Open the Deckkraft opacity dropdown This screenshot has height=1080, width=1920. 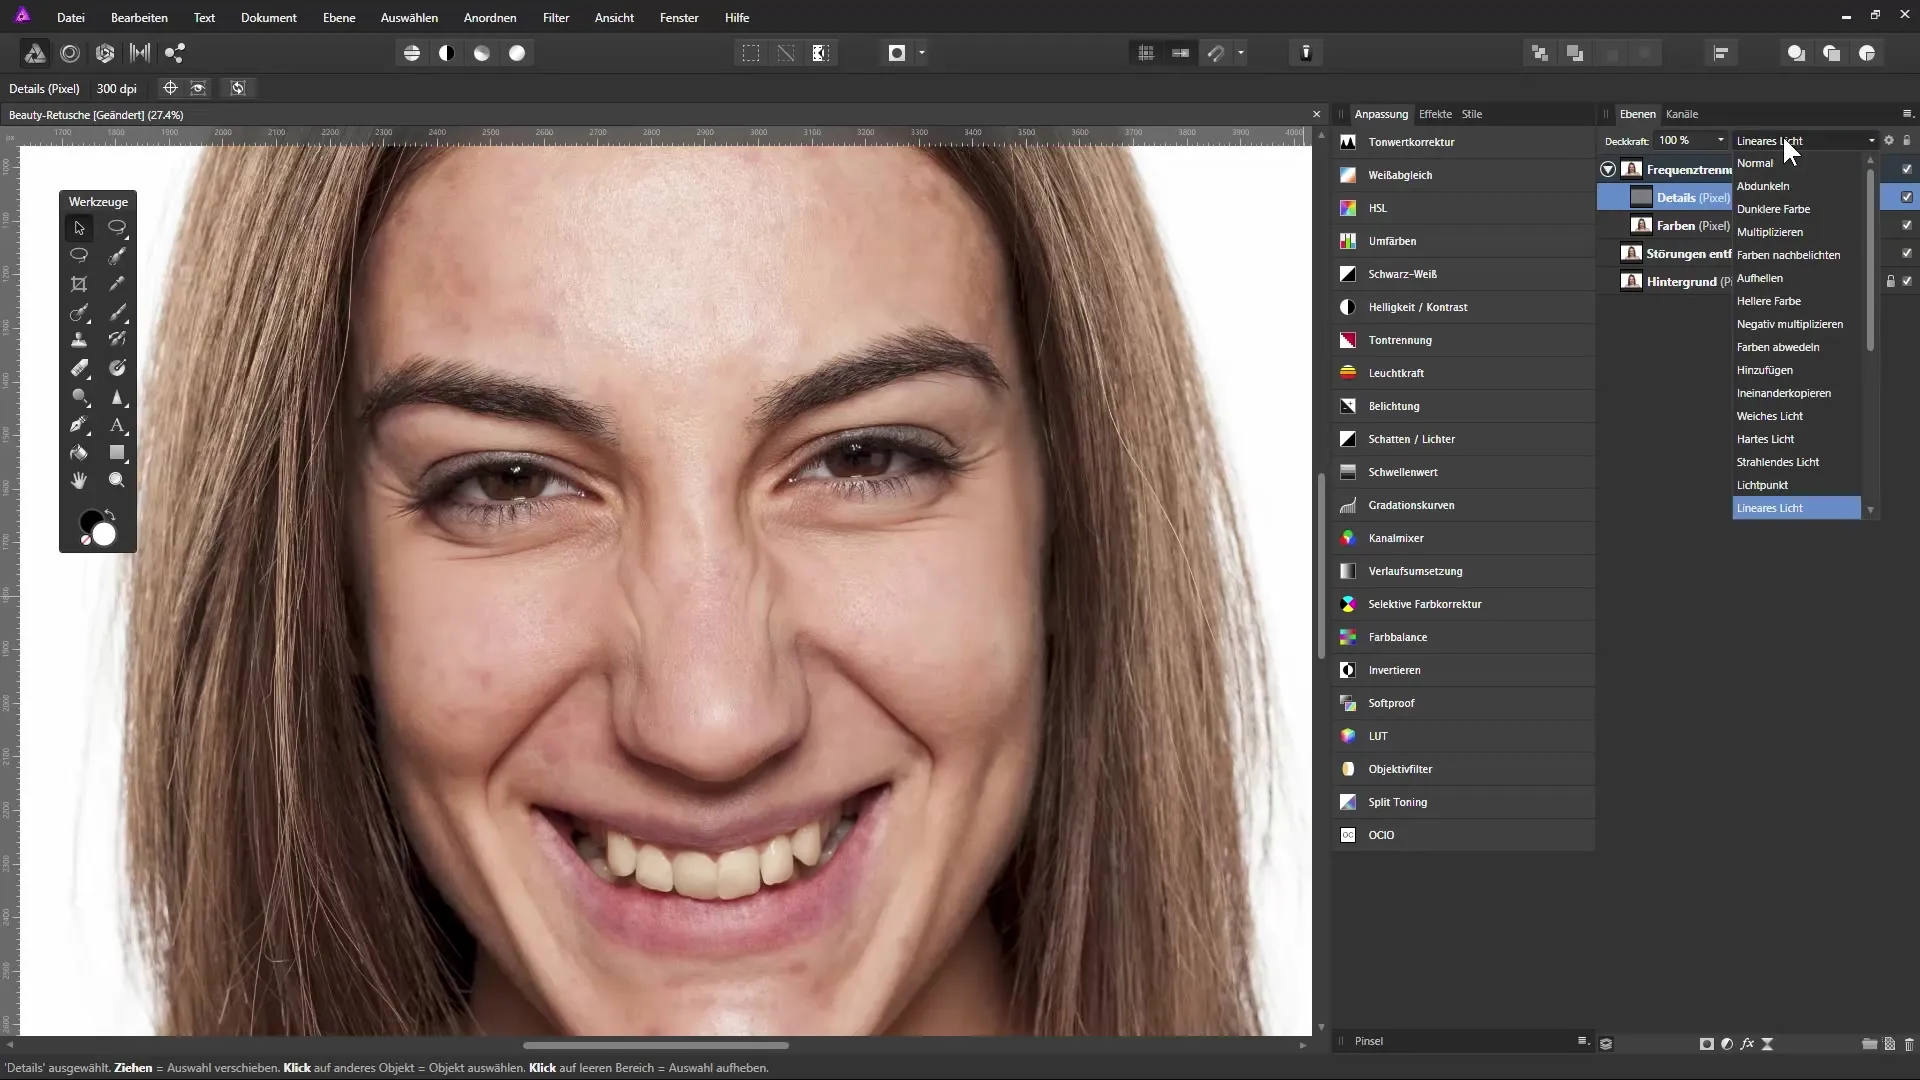click(1721, 141)
